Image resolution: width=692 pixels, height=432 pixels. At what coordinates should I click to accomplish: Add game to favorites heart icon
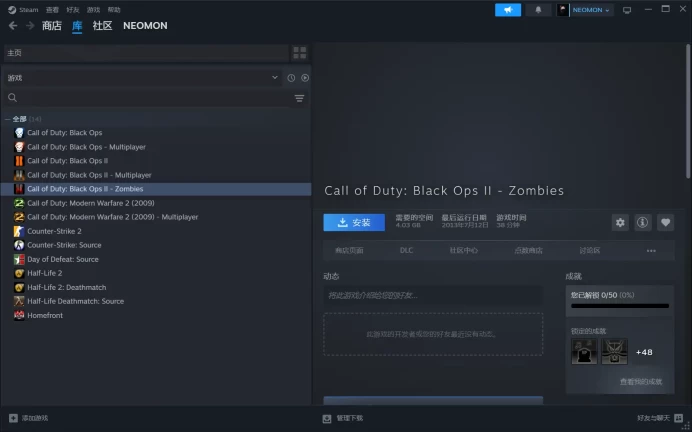tap(666, 222)
